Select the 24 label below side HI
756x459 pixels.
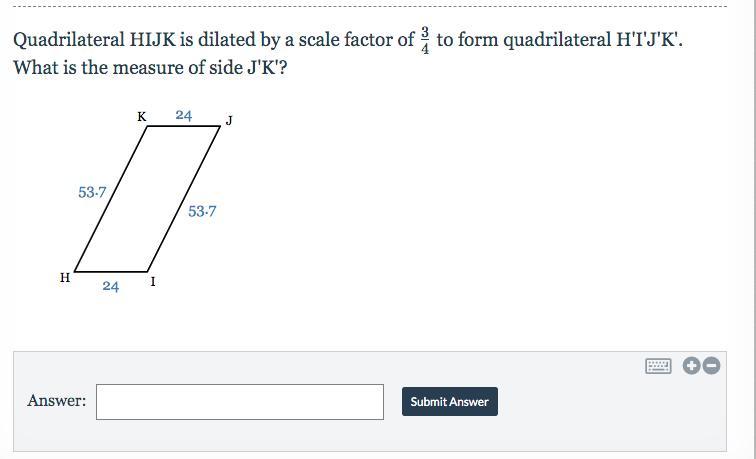coord(110,287)
